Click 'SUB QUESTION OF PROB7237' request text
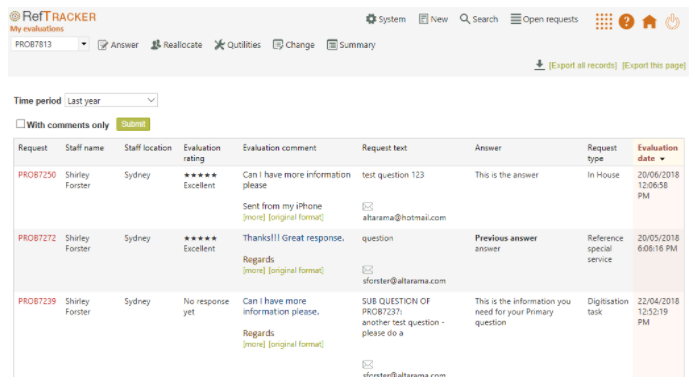This screenshot has width=695, height=386. [396, 307]
